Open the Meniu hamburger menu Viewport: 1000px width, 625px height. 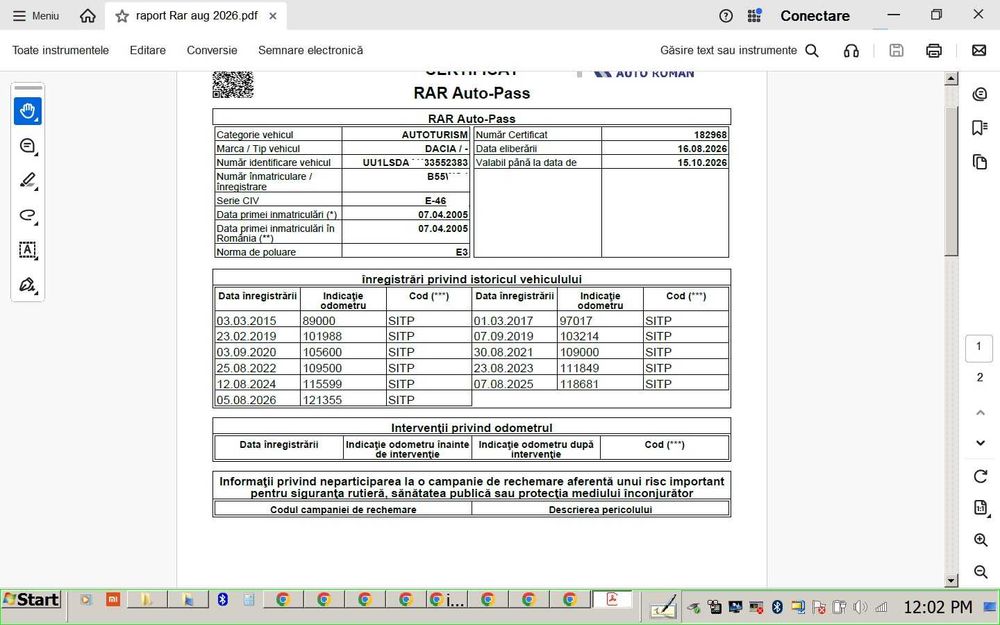36,16
